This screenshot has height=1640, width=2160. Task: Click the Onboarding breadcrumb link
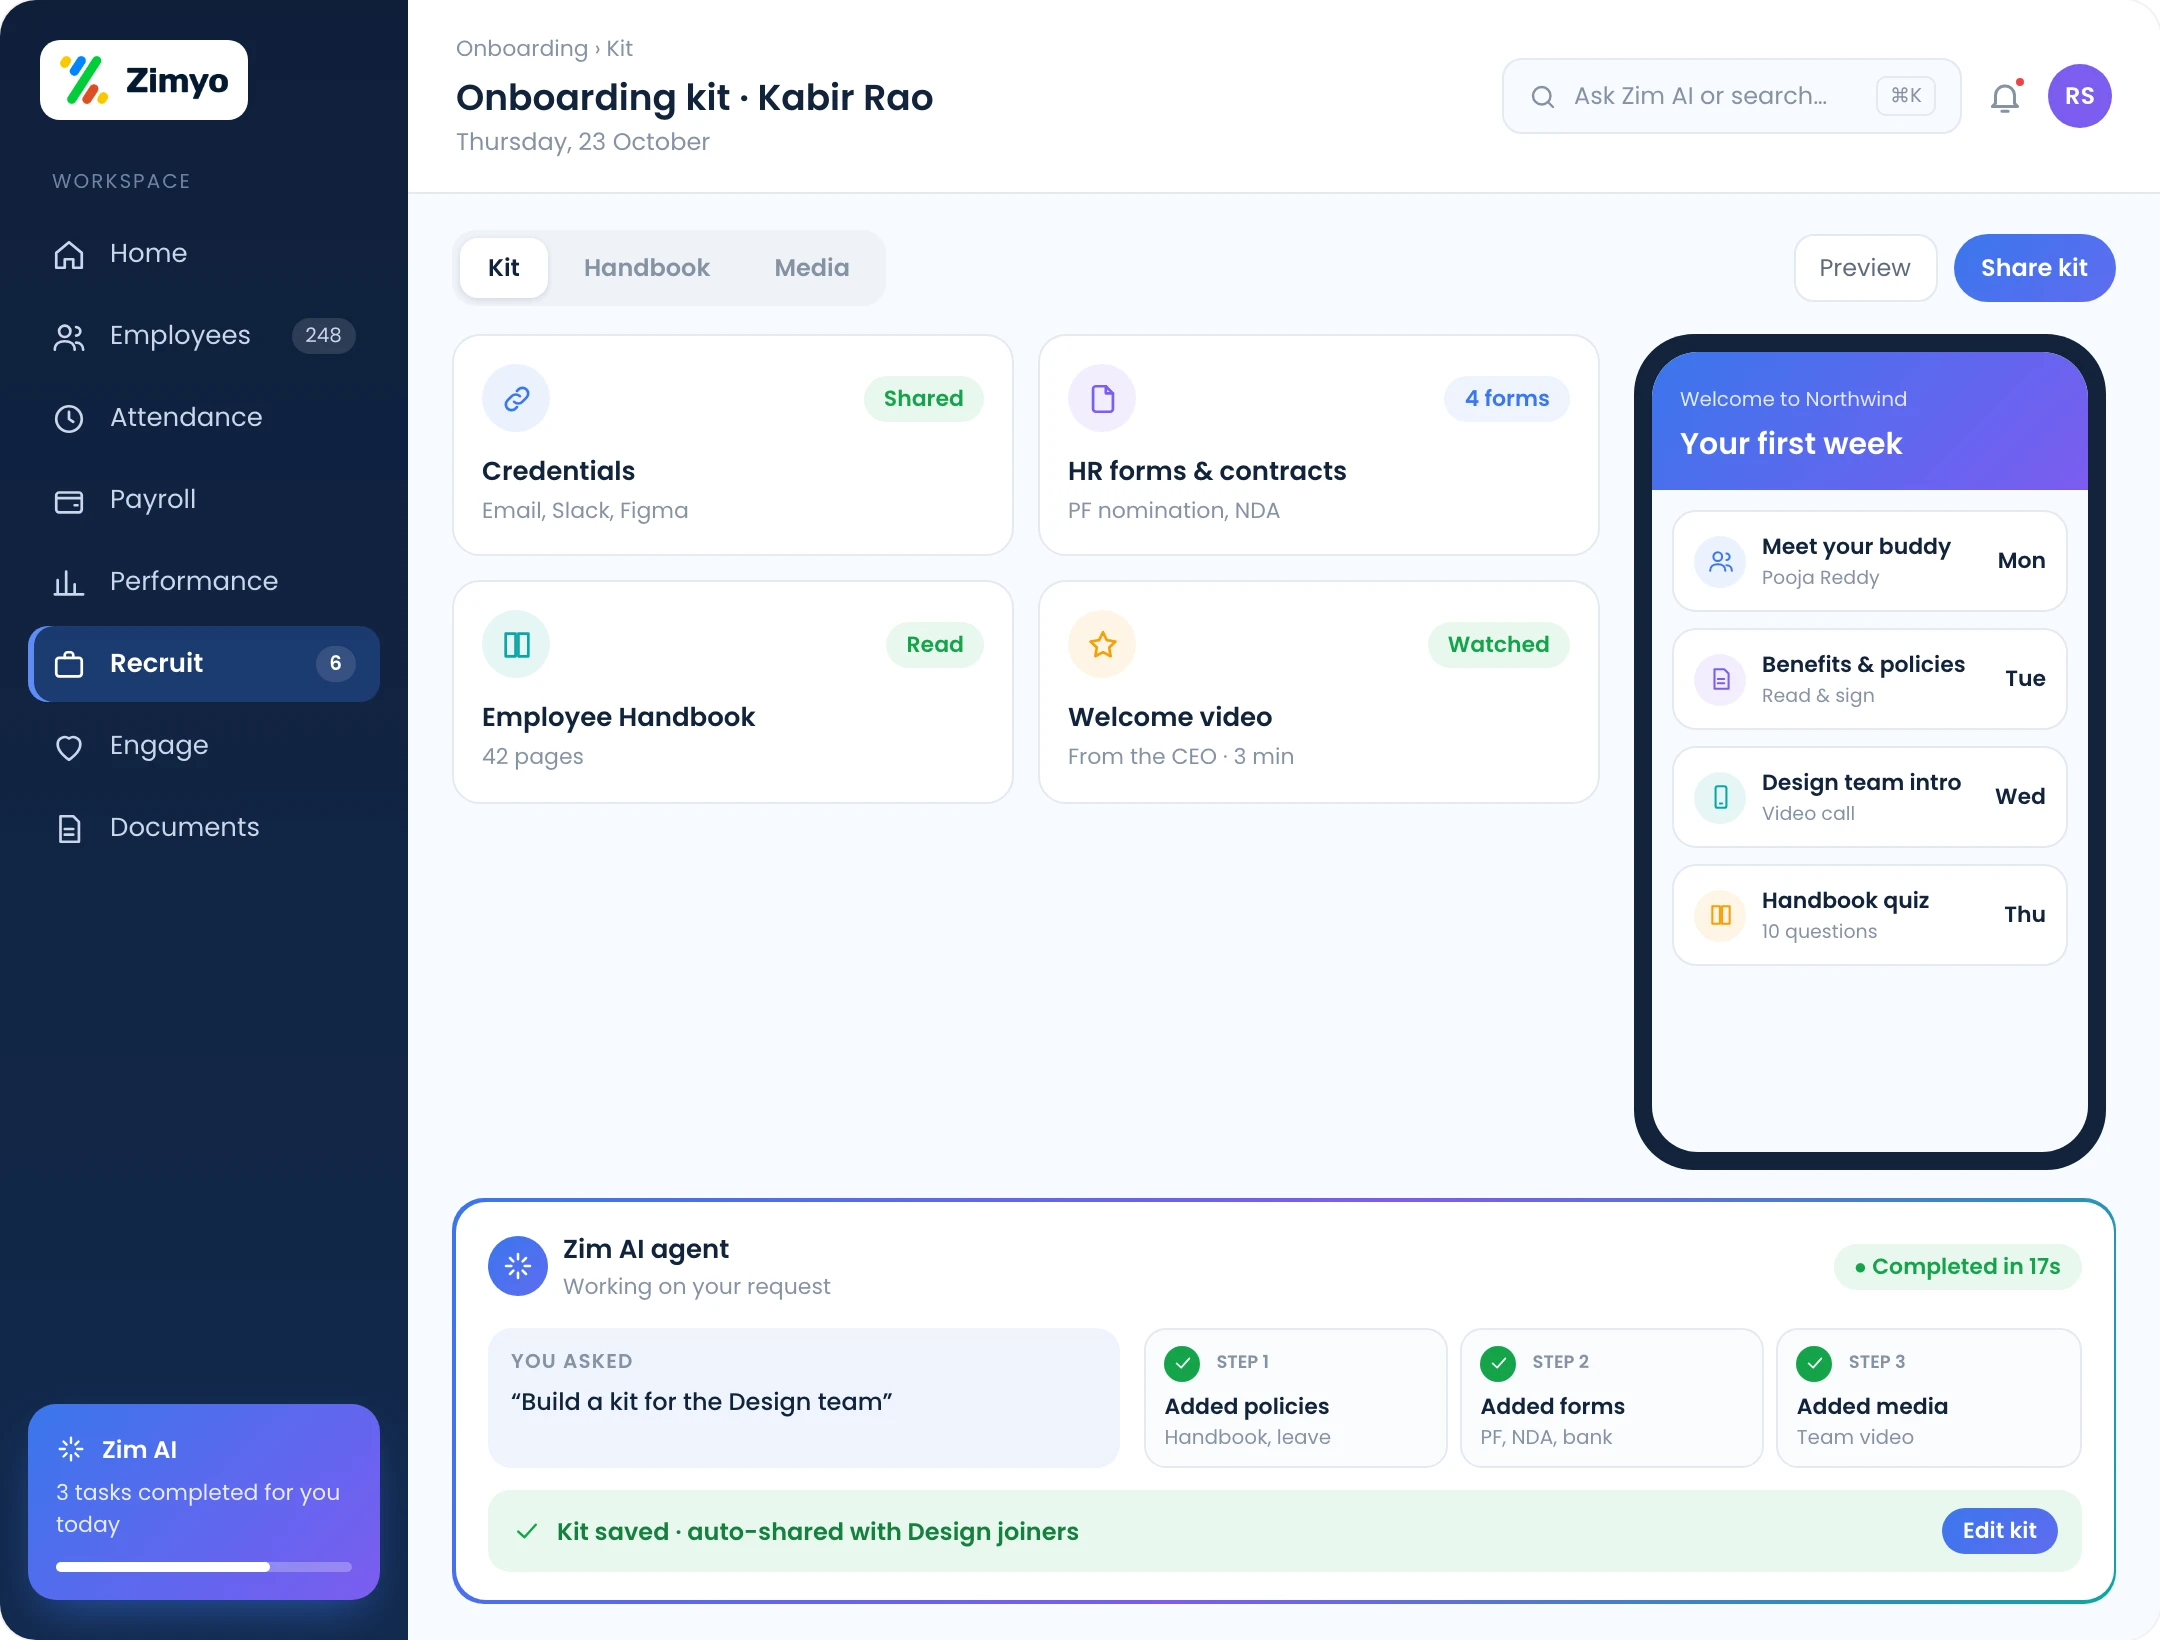522,48
